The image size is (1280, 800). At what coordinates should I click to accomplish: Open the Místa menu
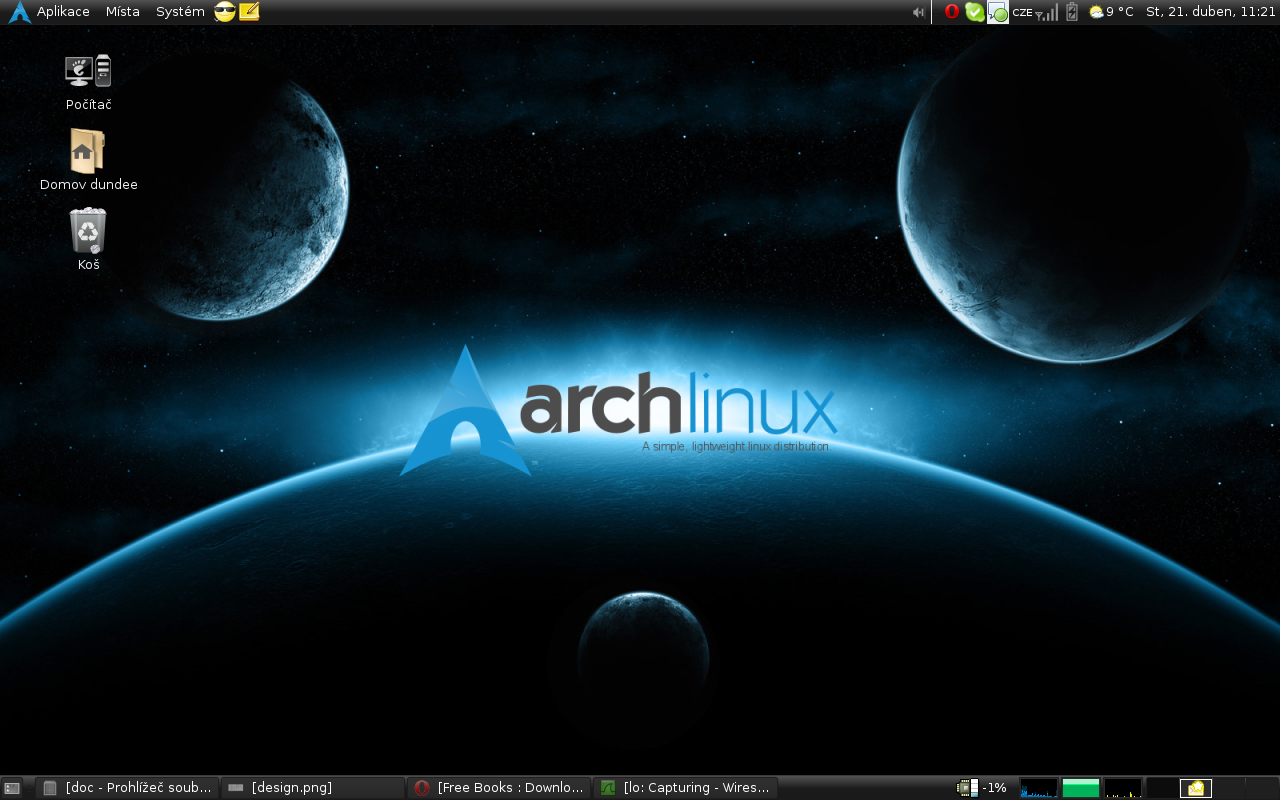click(123, 12)
